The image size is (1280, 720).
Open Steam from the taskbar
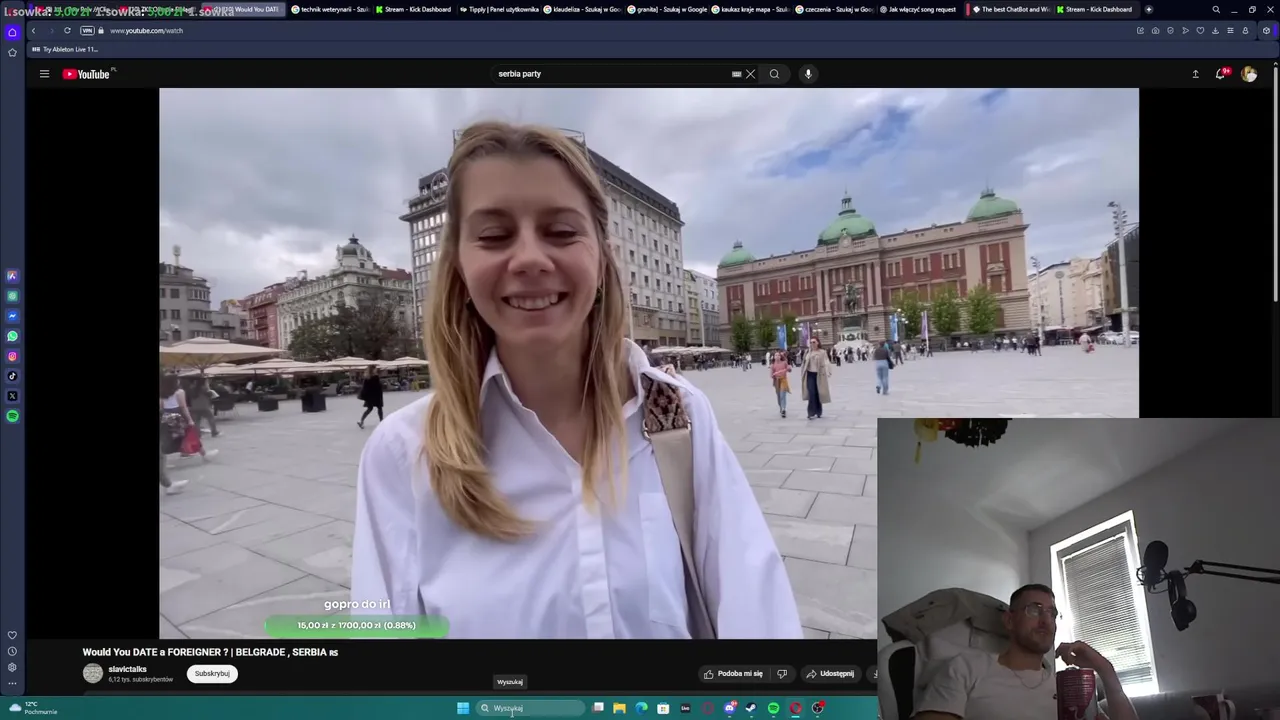point(751,708)
